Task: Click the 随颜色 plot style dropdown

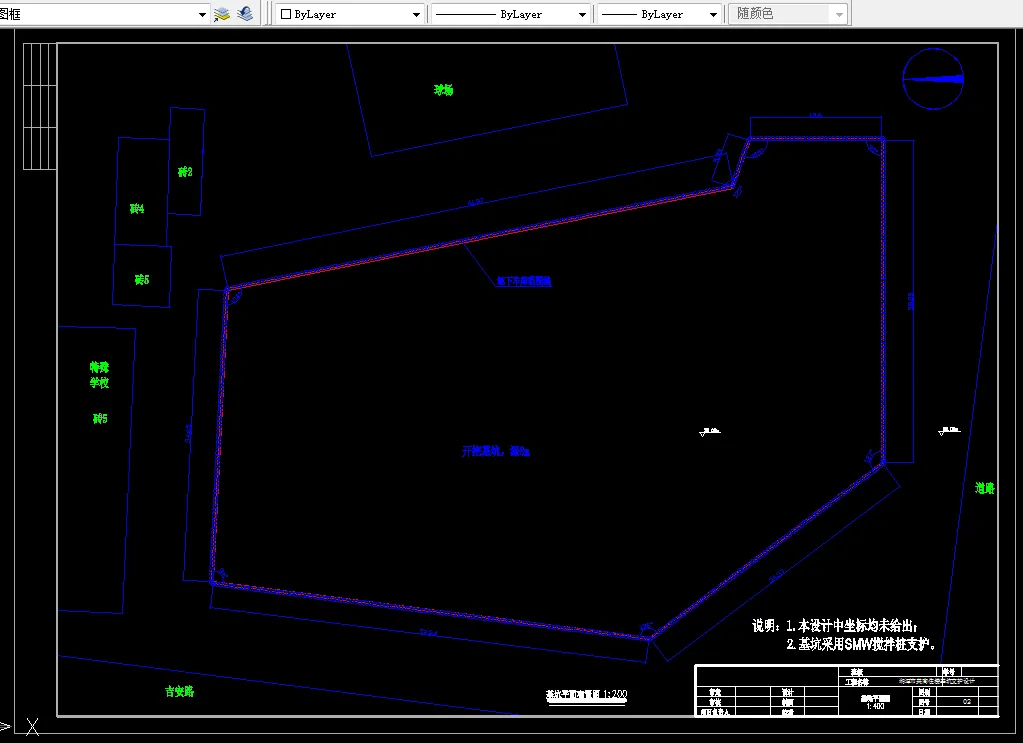Action: pos(788,14)
